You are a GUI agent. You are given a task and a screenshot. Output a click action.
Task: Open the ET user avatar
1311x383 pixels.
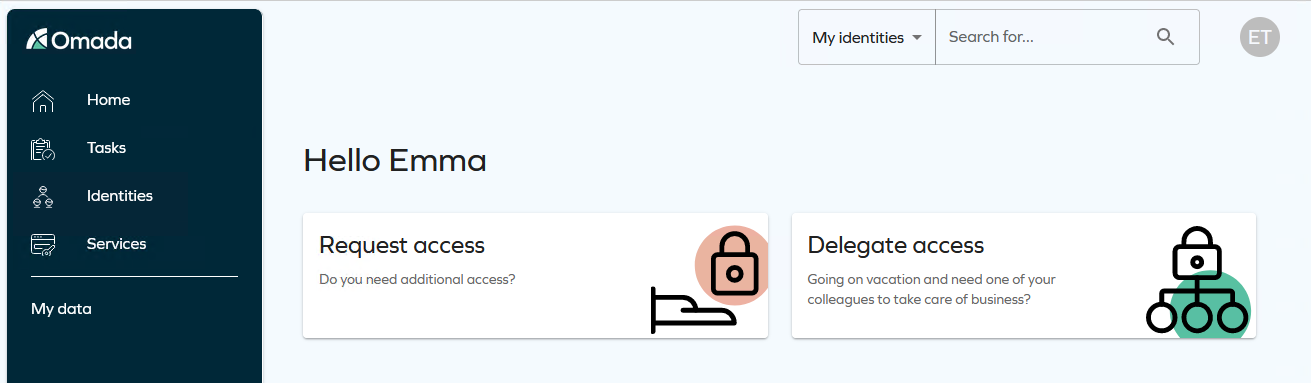point(1260,37)
